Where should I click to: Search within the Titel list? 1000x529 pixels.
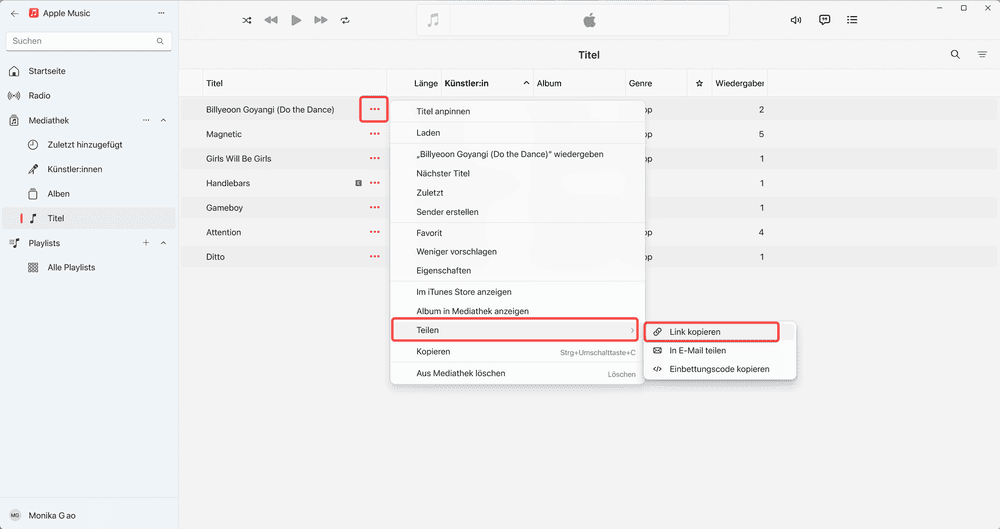955,55
